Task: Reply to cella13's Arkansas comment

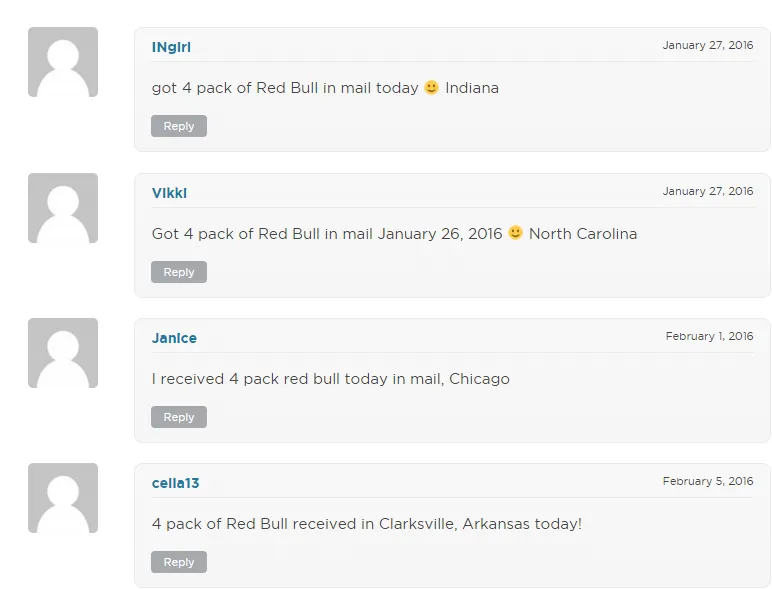Action: 179,562
